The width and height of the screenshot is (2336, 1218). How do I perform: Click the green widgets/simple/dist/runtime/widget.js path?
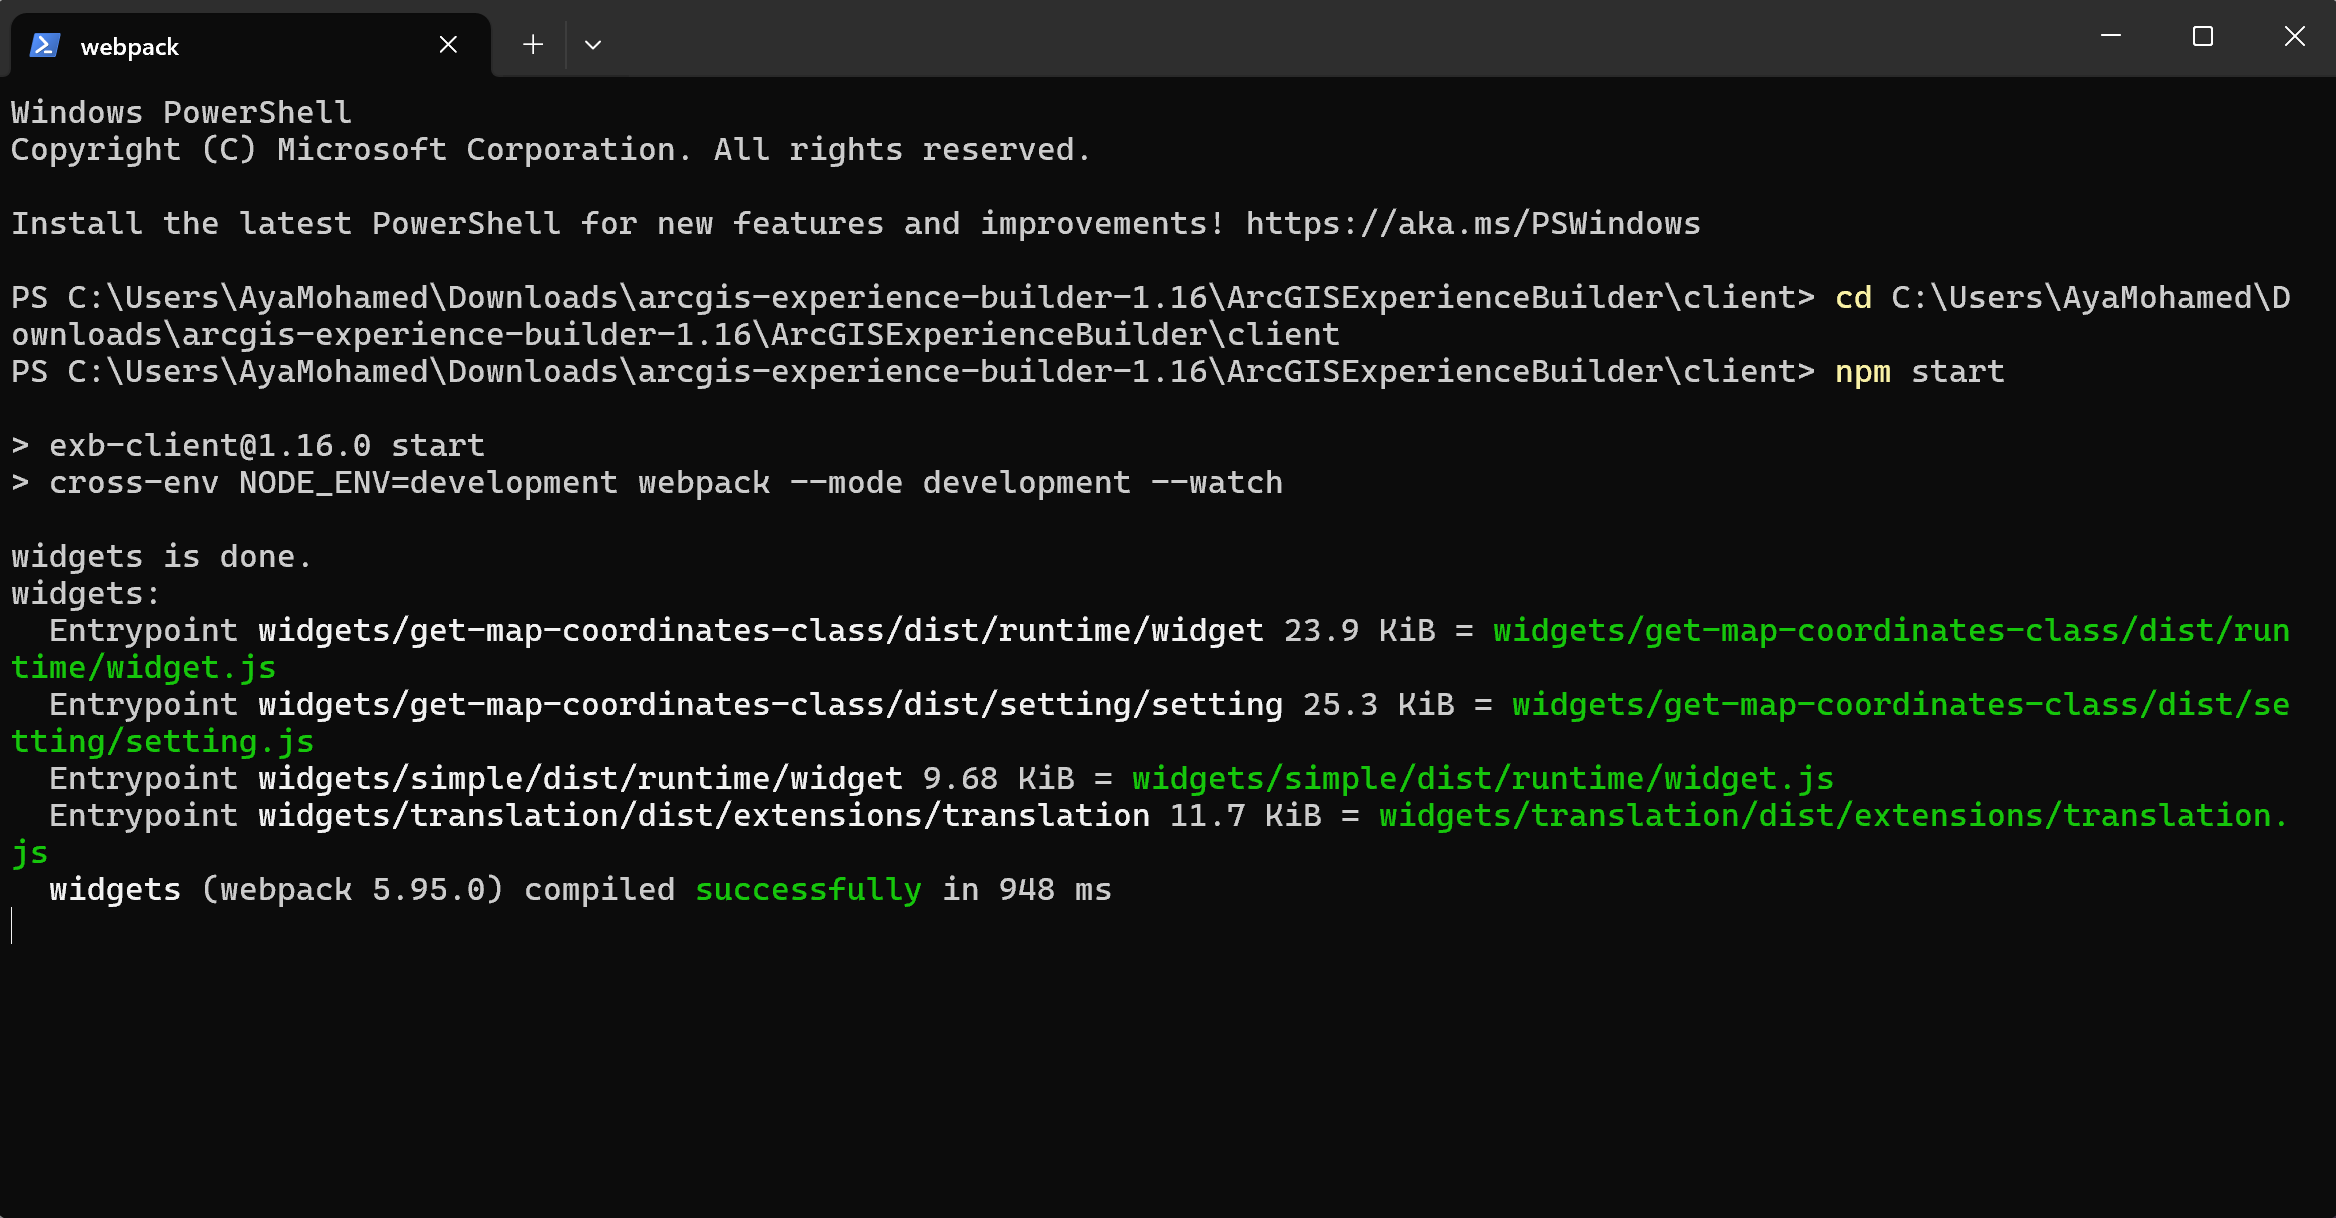(x=1483, y=779)
